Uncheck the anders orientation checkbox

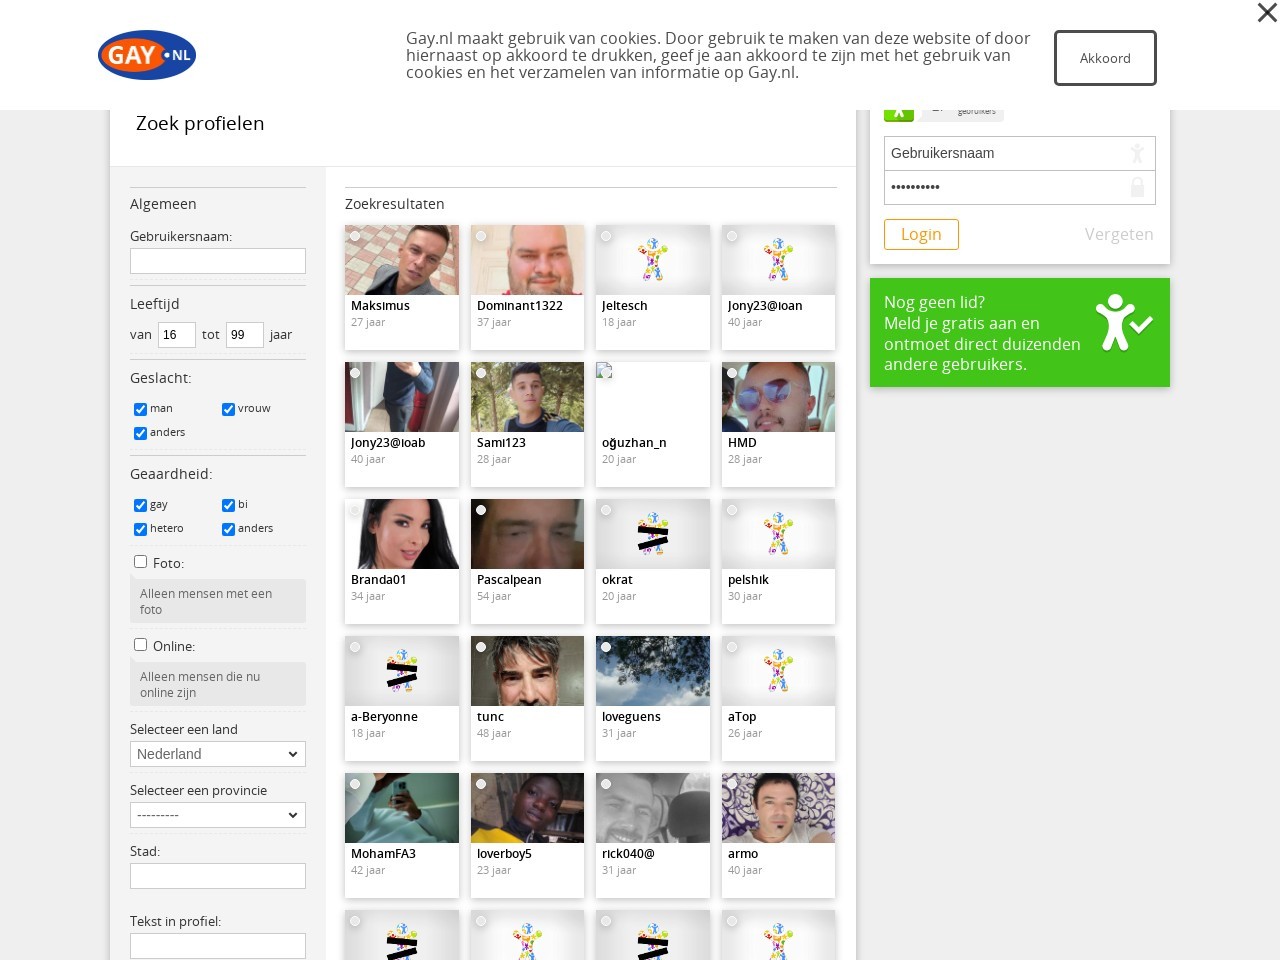(x=229, y=529)
